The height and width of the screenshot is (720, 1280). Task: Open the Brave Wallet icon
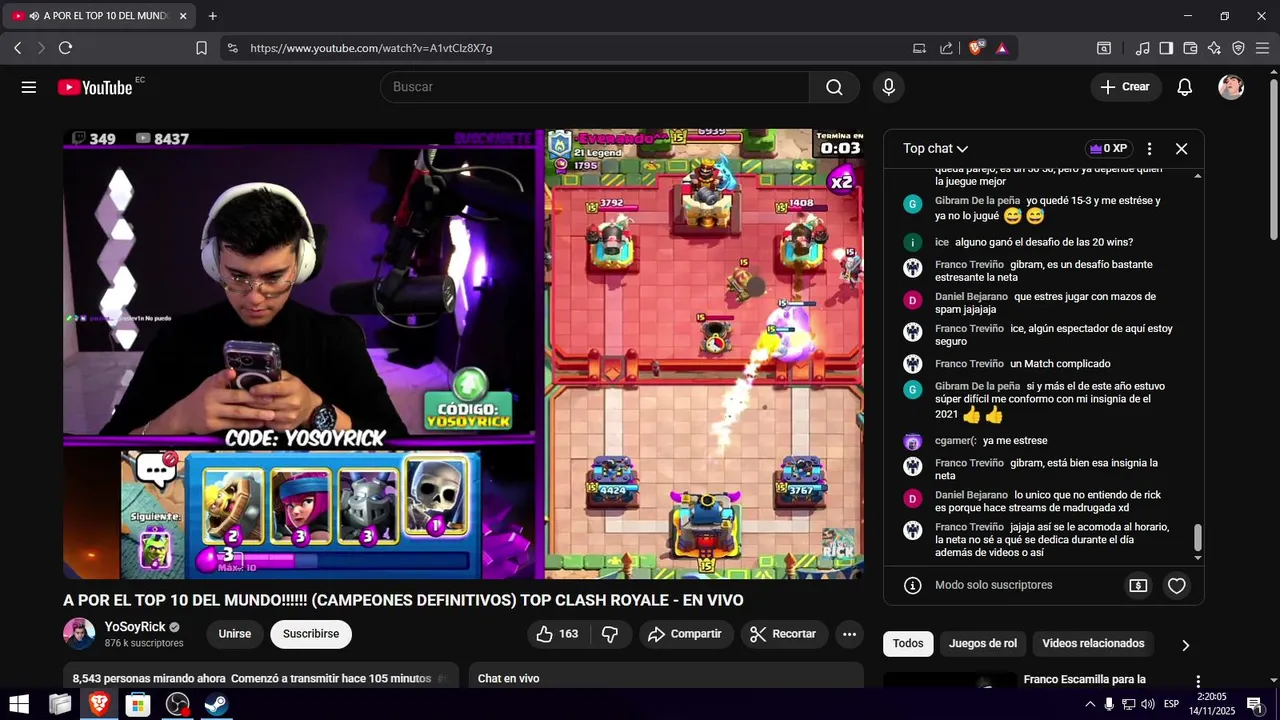[x=1190, y=47]
